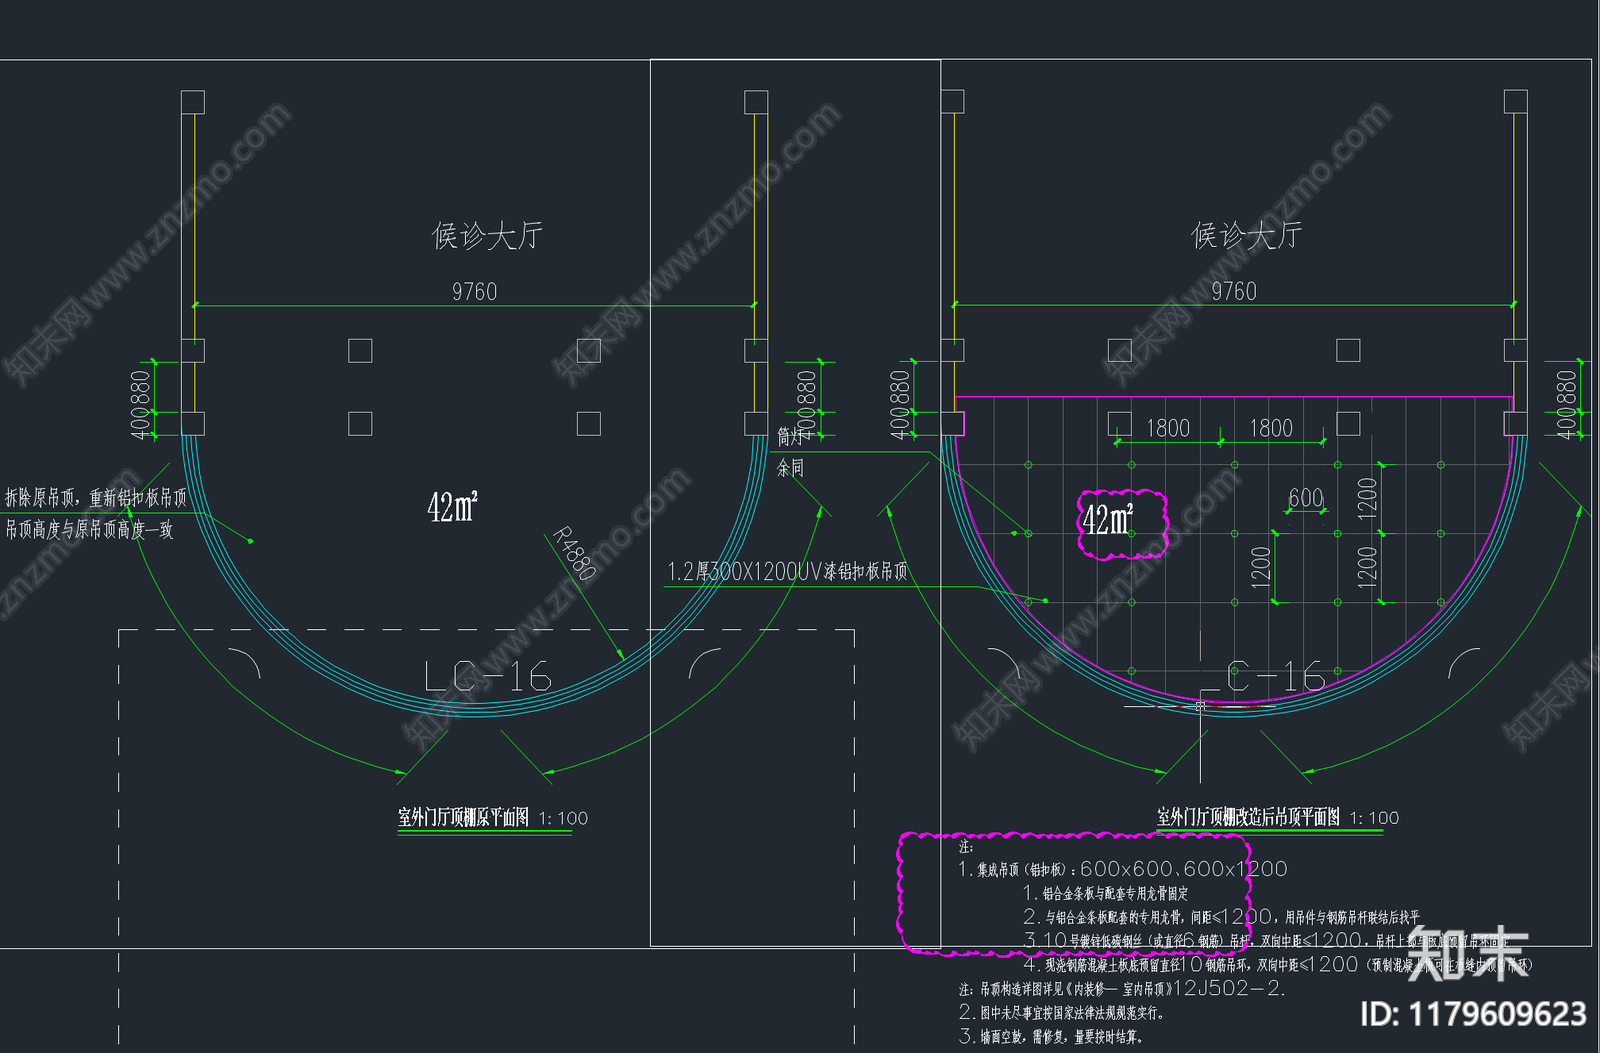
Task: Select note "2.图中未尽事宜按国家法律法规规范实行"
Action: click(1062, 1013)
